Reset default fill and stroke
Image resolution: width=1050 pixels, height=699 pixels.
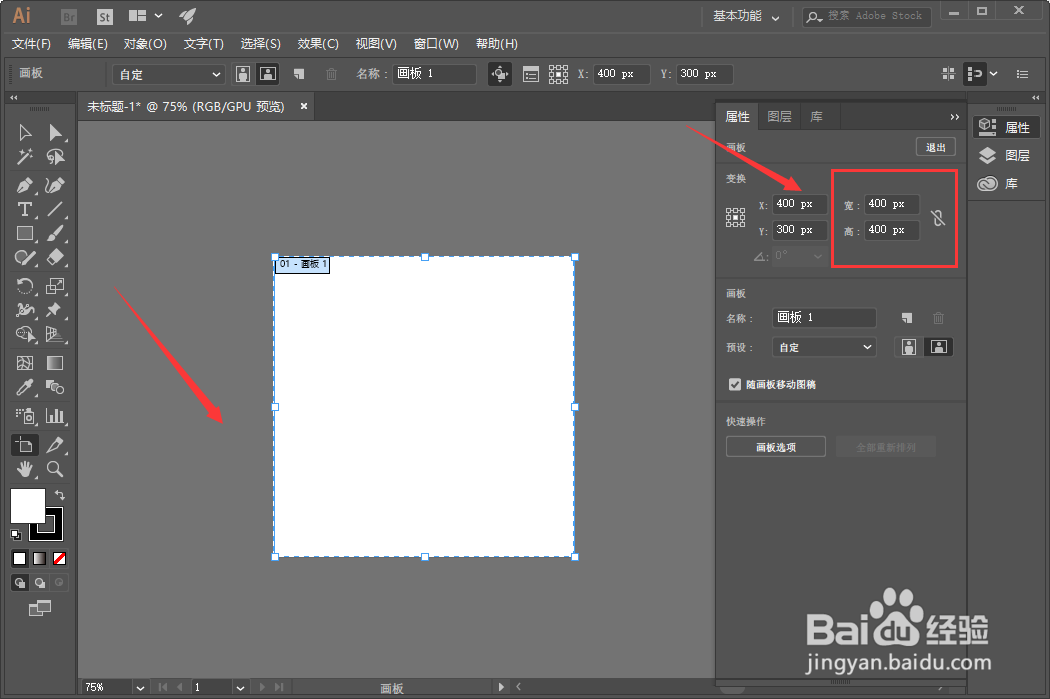click(16, 534)
